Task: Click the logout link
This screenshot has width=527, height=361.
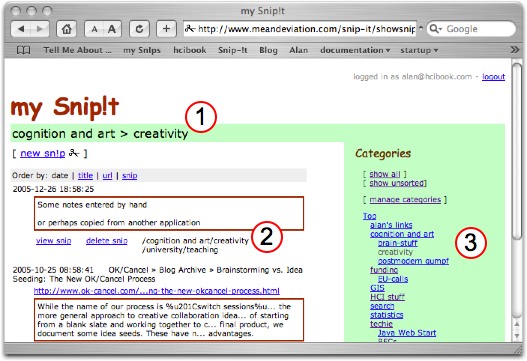Action: tap(493, 77)
